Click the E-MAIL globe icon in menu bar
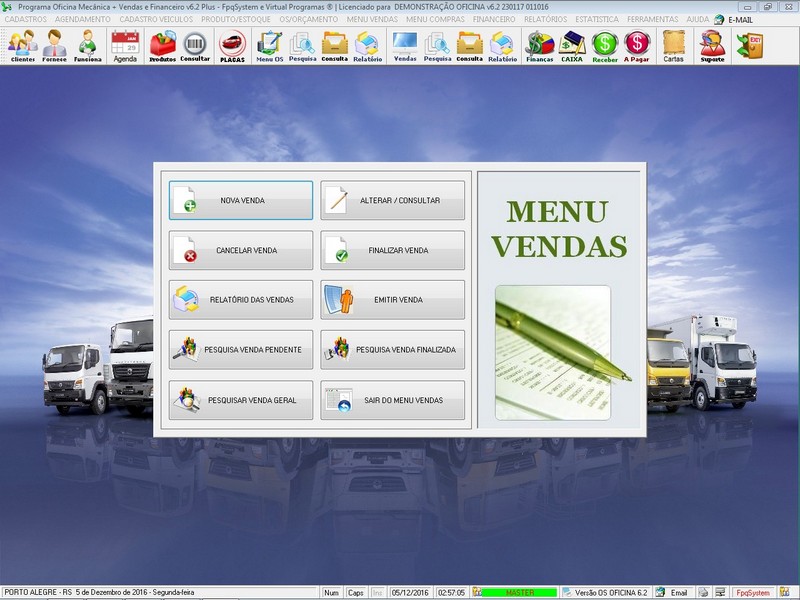The width and height of the screenshot is (800, 600). click(719, 20)
